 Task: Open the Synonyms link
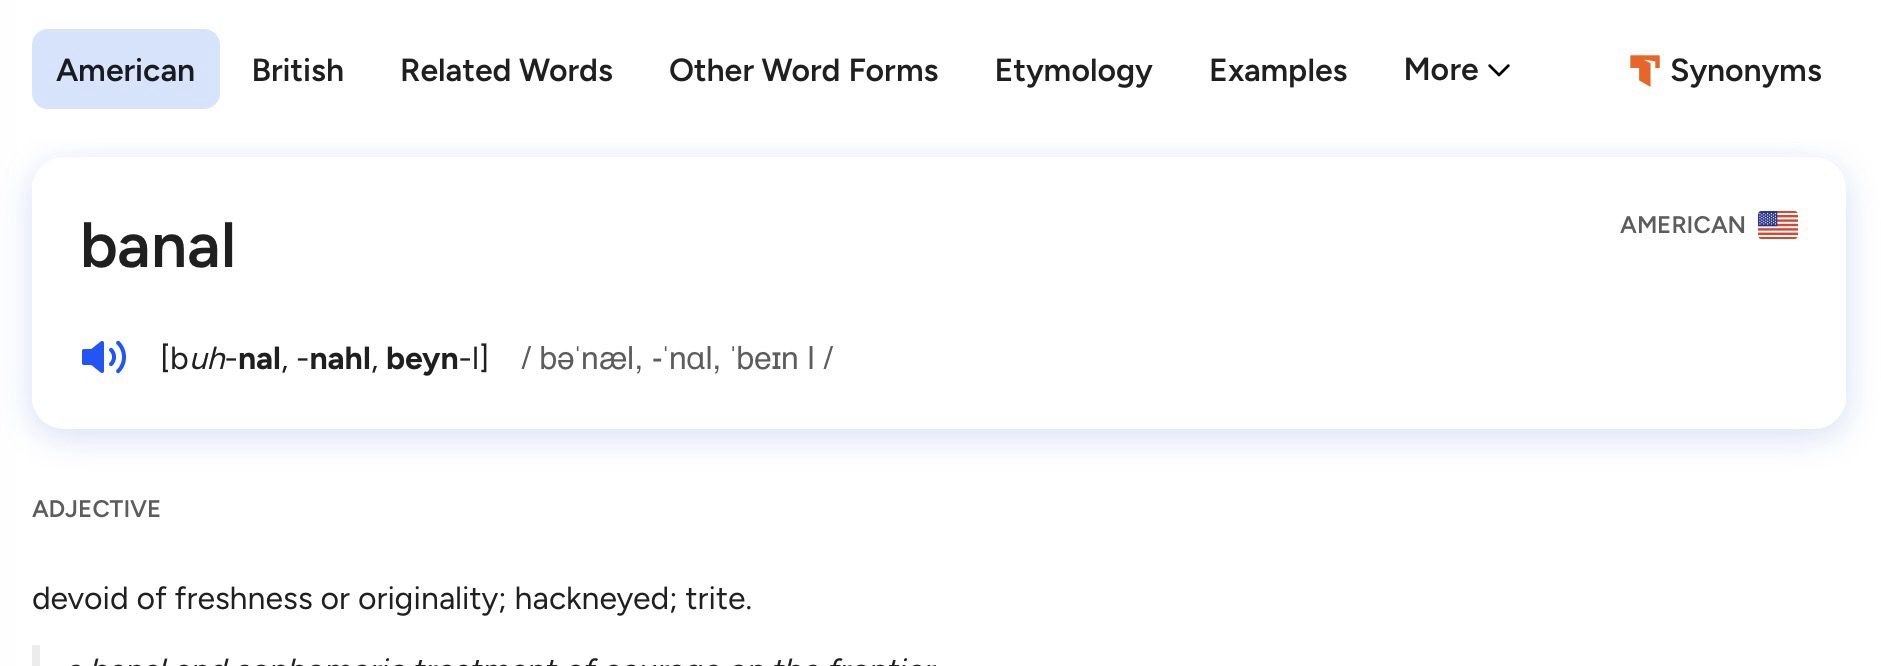coord(1745,70)
